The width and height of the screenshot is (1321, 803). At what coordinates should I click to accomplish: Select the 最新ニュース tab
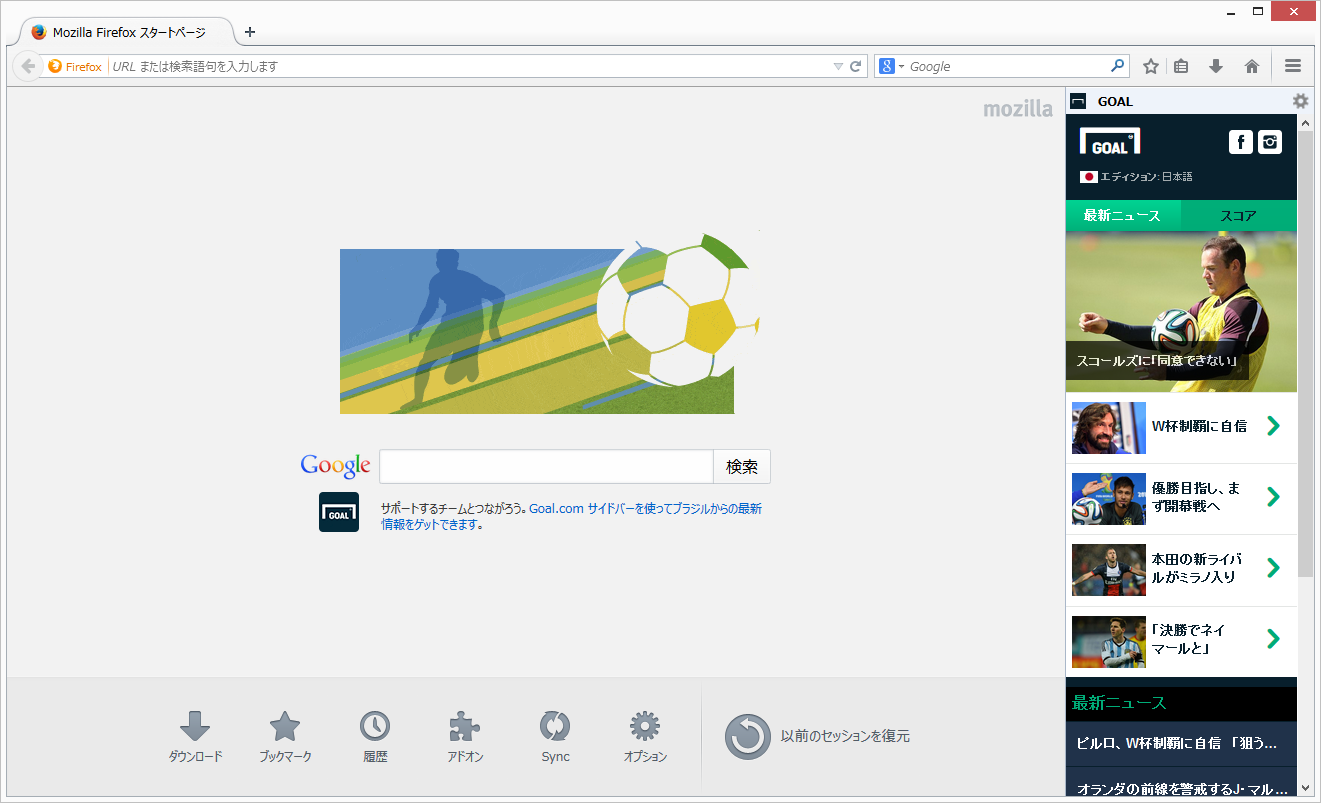[1123, 215]
